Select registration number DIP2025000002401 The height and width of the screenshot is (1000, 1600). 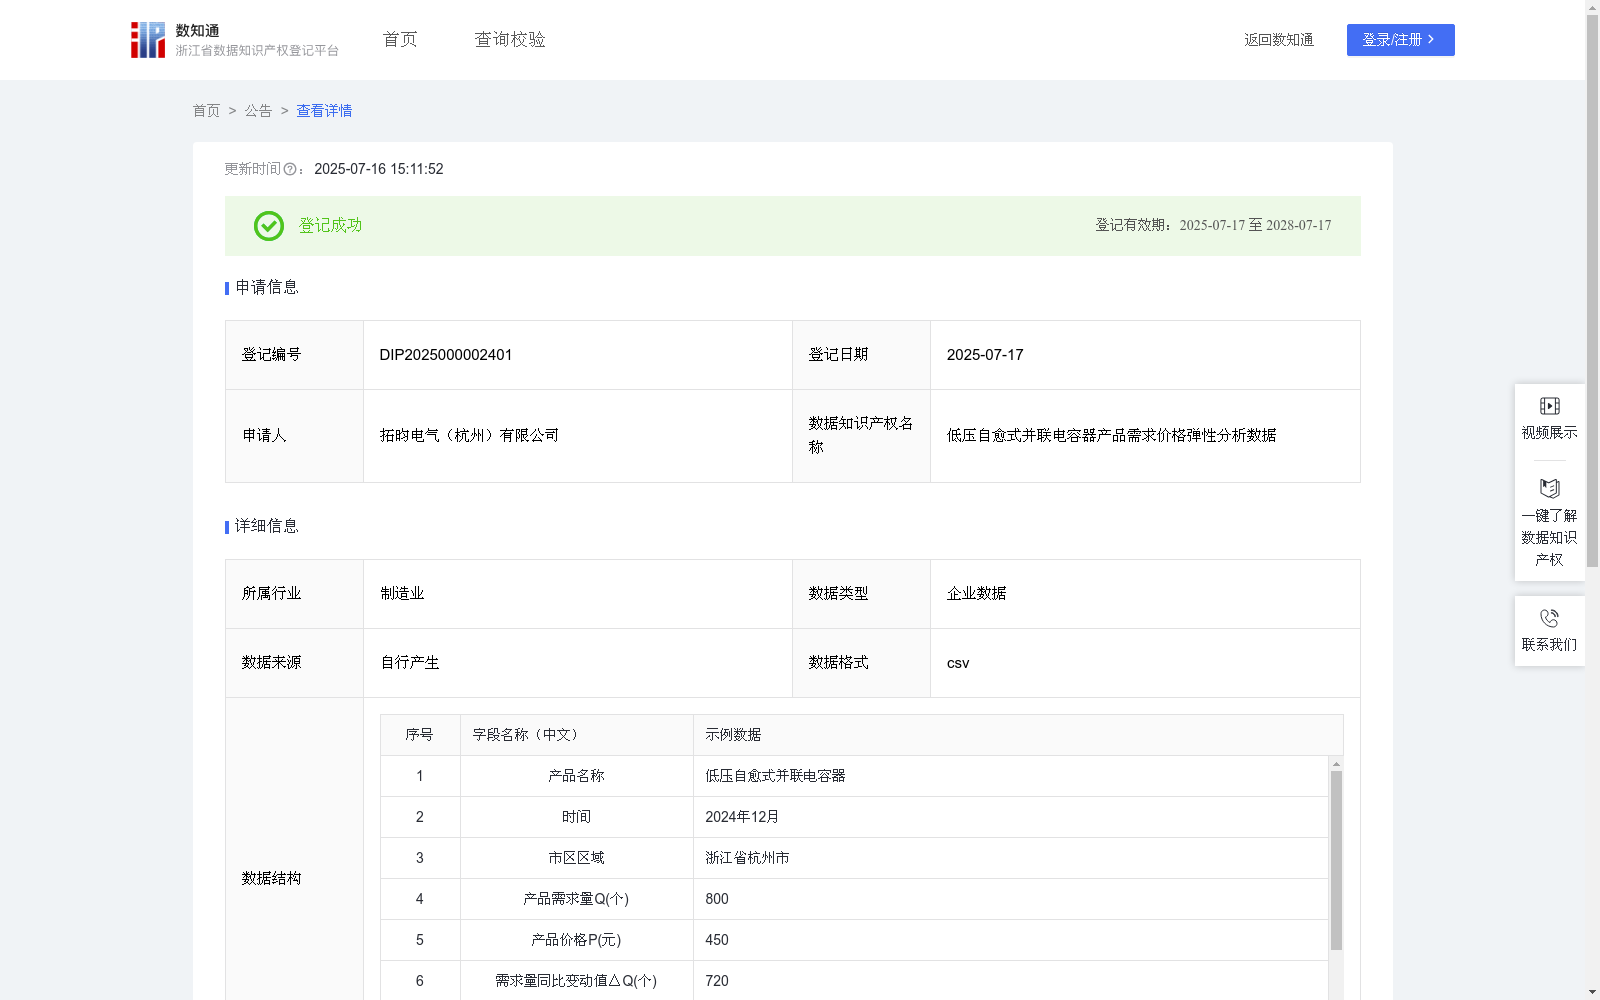point(446,355)
